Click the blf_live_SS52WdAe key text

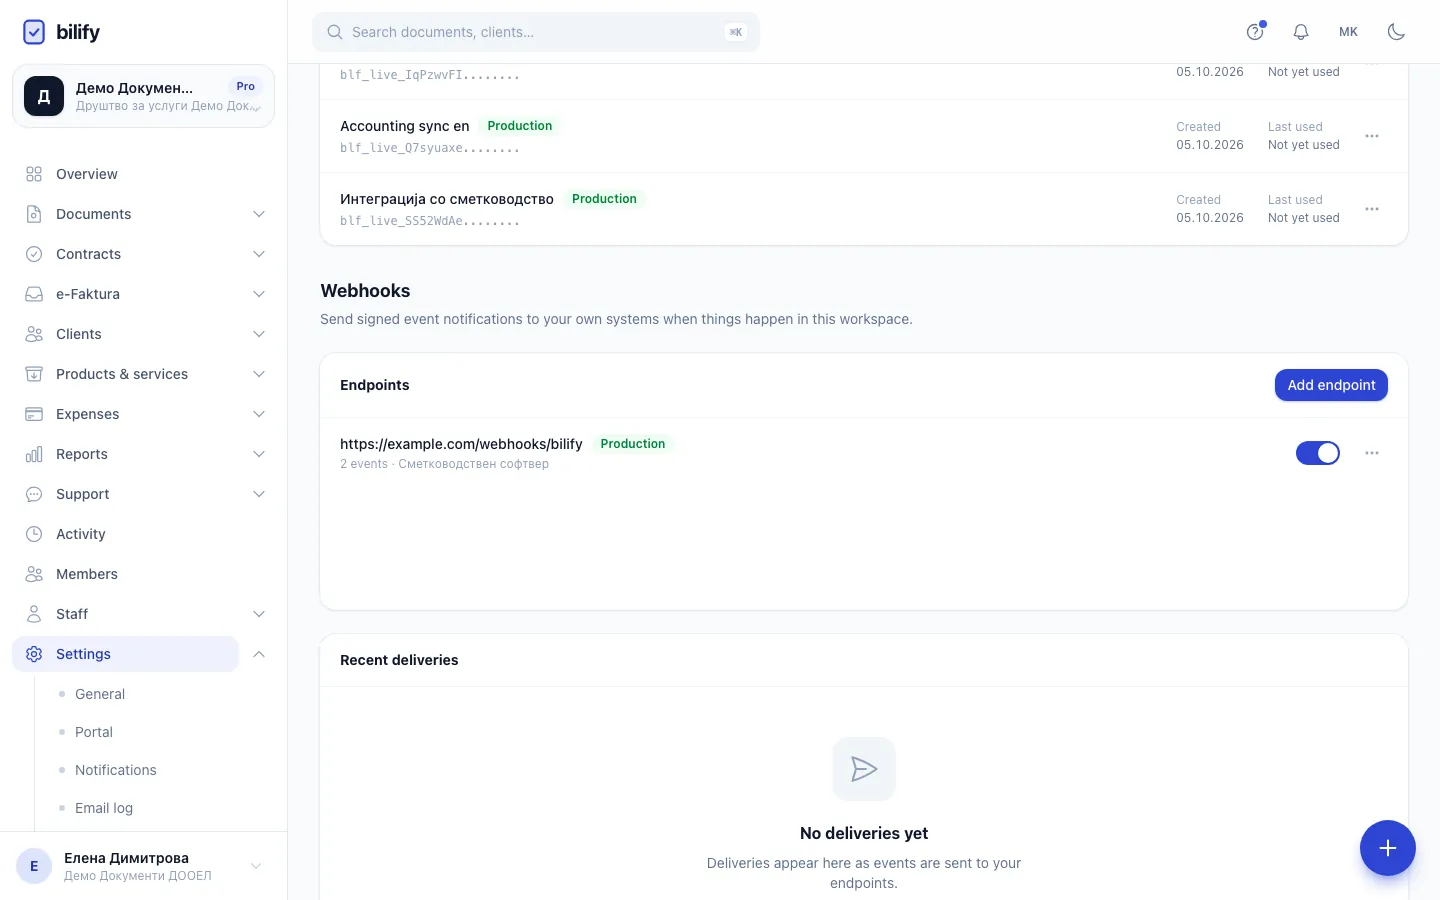click(430, 221)
